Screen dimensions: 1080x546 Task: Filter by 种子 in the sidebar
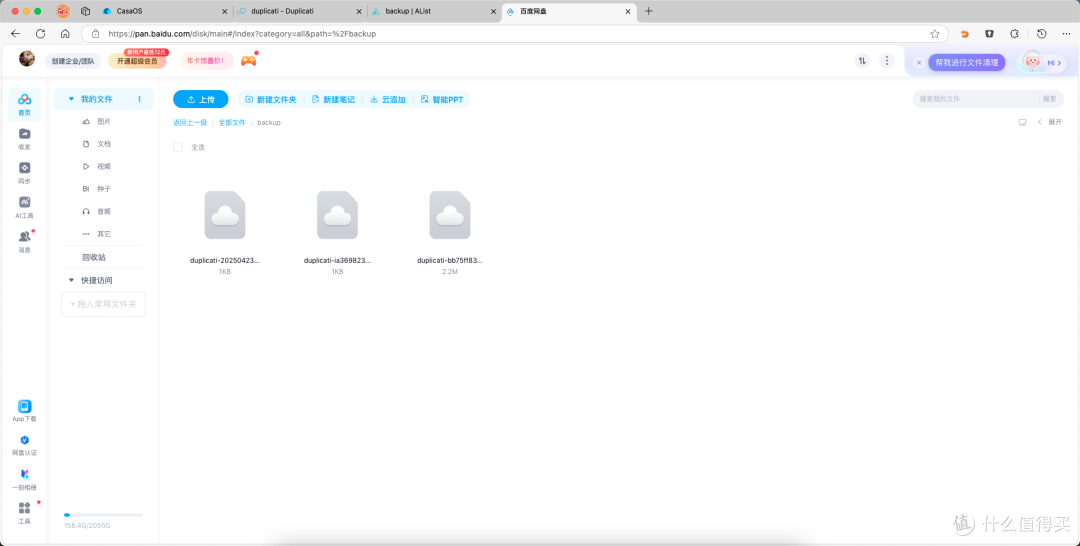tap(103, 189)
